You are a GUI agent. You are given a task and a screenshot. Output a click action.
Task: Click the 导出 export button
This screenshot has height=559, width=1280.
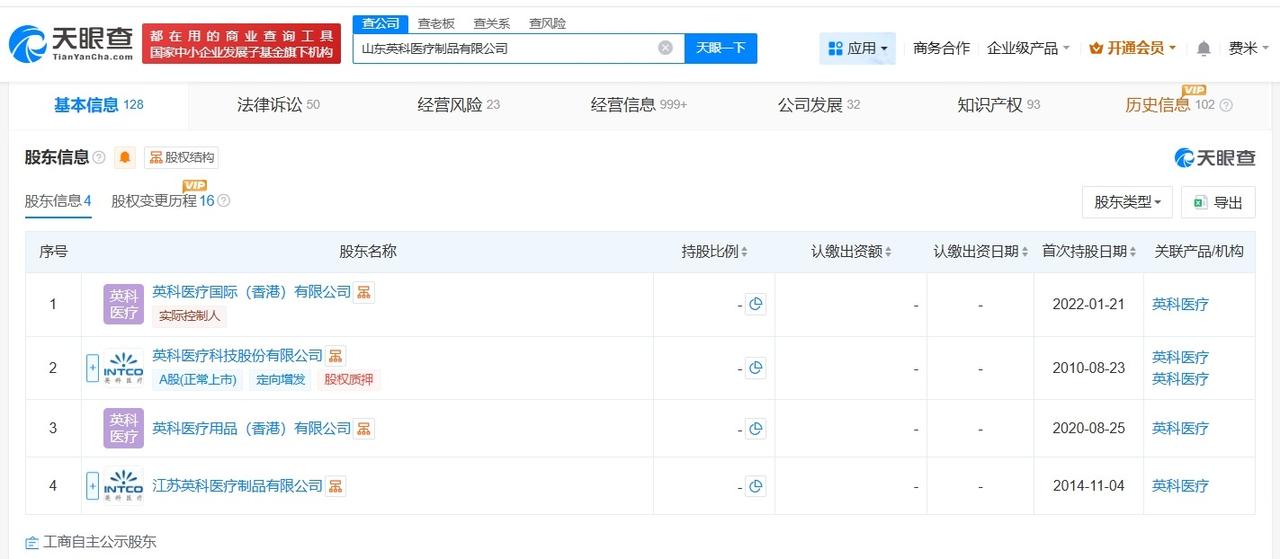(1217, 202)
